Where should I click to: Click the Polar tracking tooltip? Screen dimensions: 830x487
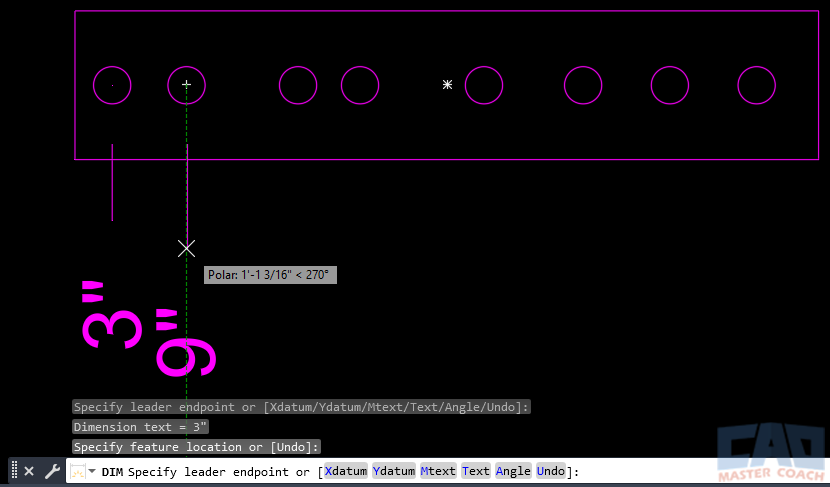pyautogui.click(x=270, y=275)
